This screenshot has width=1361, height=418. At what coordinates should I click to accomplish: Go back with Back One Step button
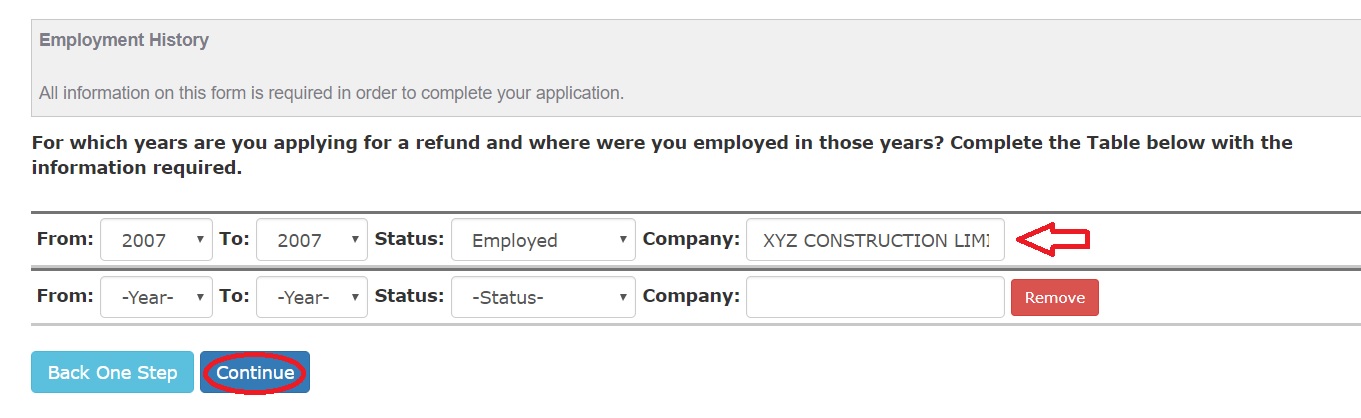112,373
